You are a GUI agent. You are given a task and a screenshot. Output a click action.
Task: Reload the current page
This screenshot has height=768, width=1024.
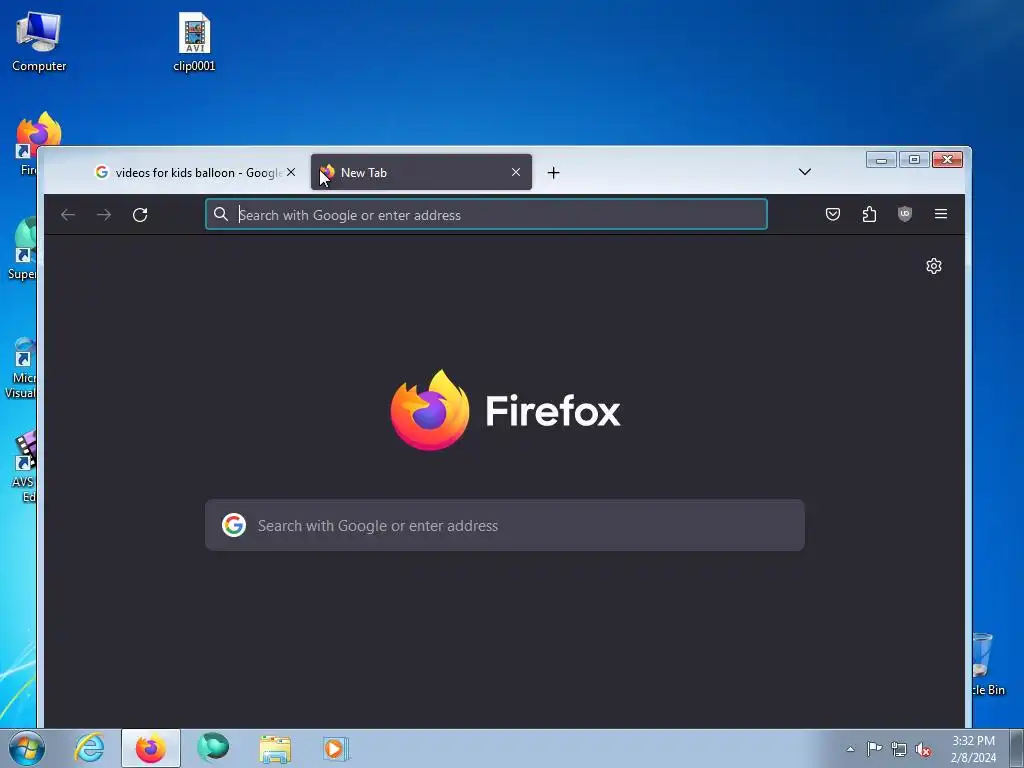[x=140, y=215]
